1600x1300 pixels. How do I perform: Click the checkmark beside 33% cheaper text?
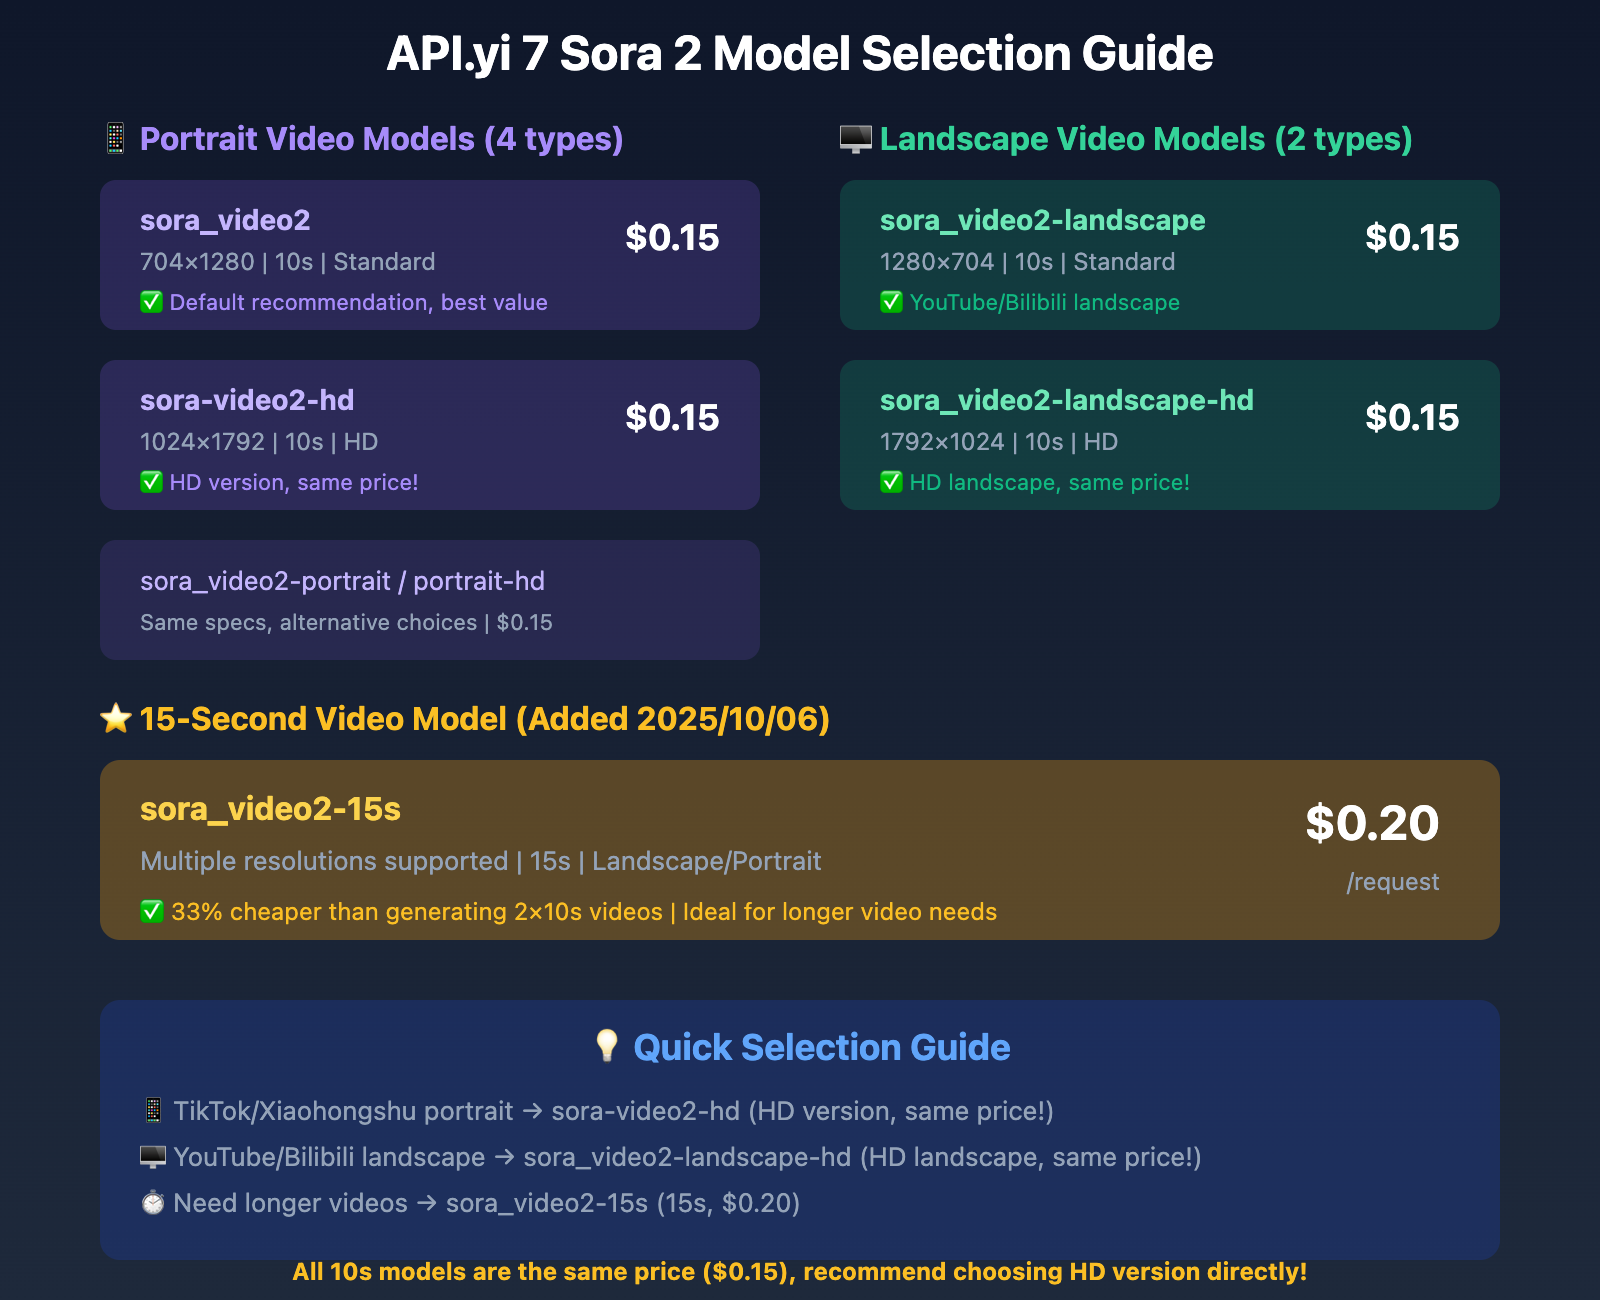coord(152,912)
